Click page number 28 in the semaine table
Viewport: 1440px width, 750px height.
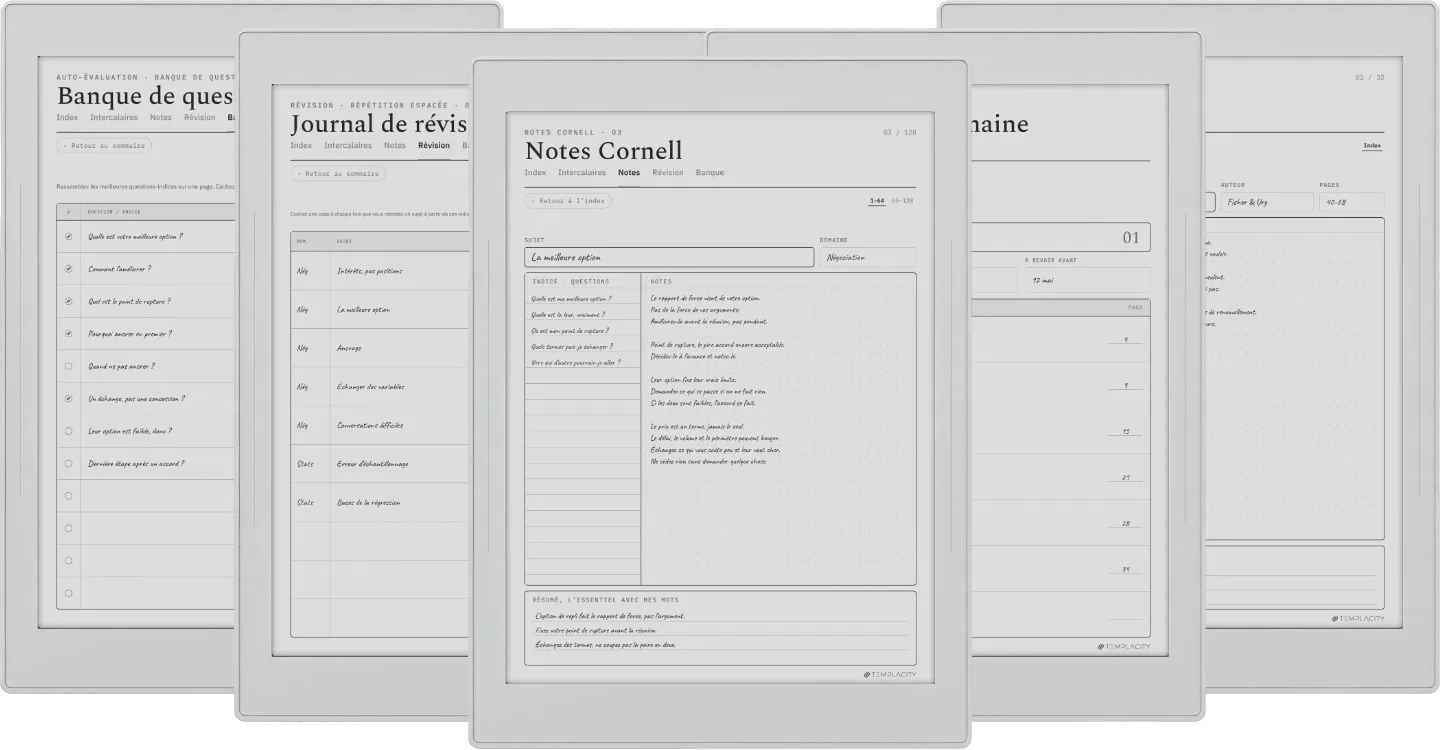click(1125, 524)
